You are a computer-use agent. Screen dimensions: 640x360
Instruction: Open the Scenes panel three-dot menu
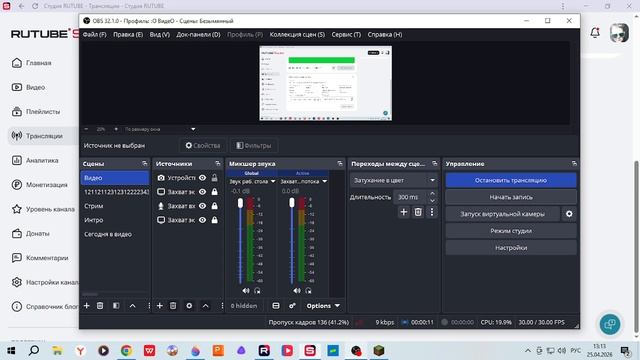pyautogui.click(x=149, y=306)
